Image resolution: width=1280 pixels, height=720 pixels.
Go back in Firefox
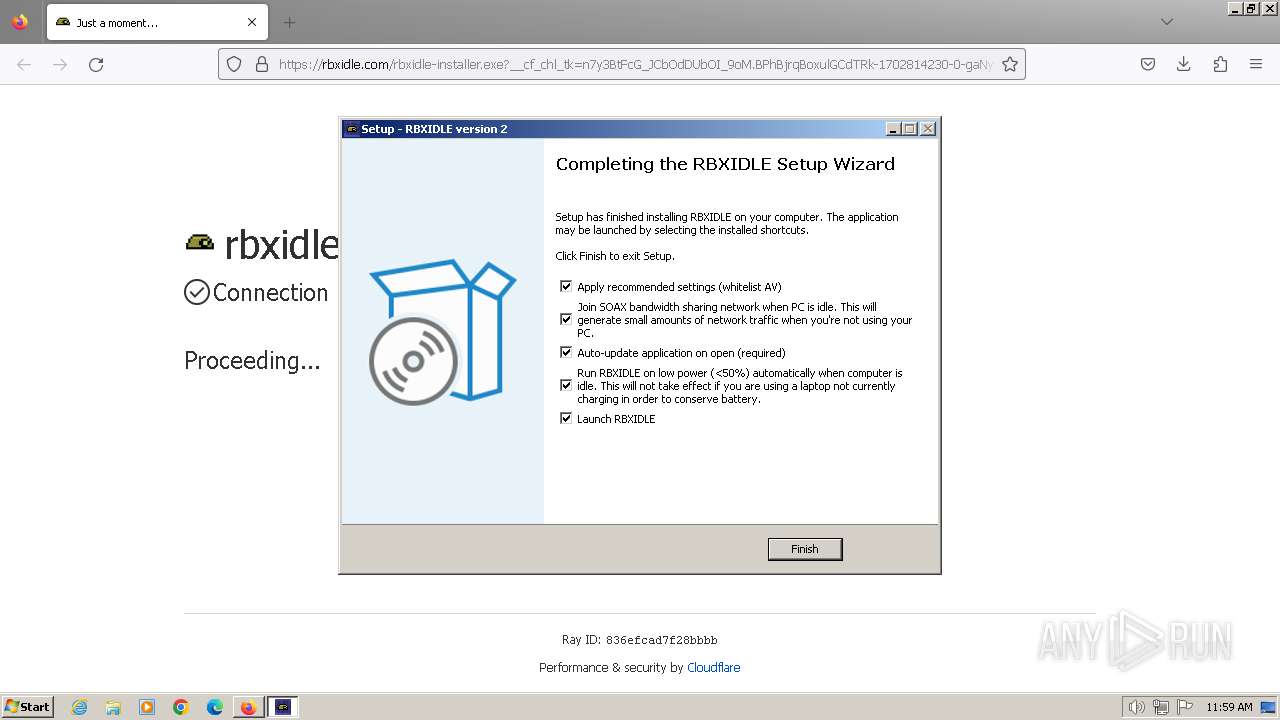[x=24, y=64]
